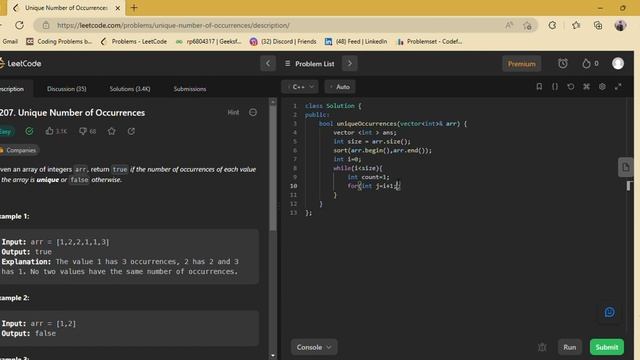Switch to Solutions (3.4K) tab

(x=130, y=89)
